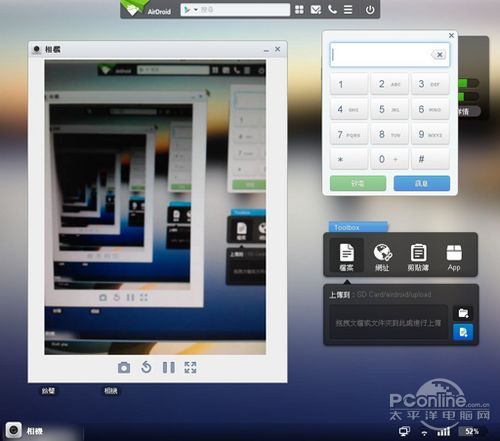Open the Google Play search source dropdown
The image size is (500, 441).
point(190,10)
